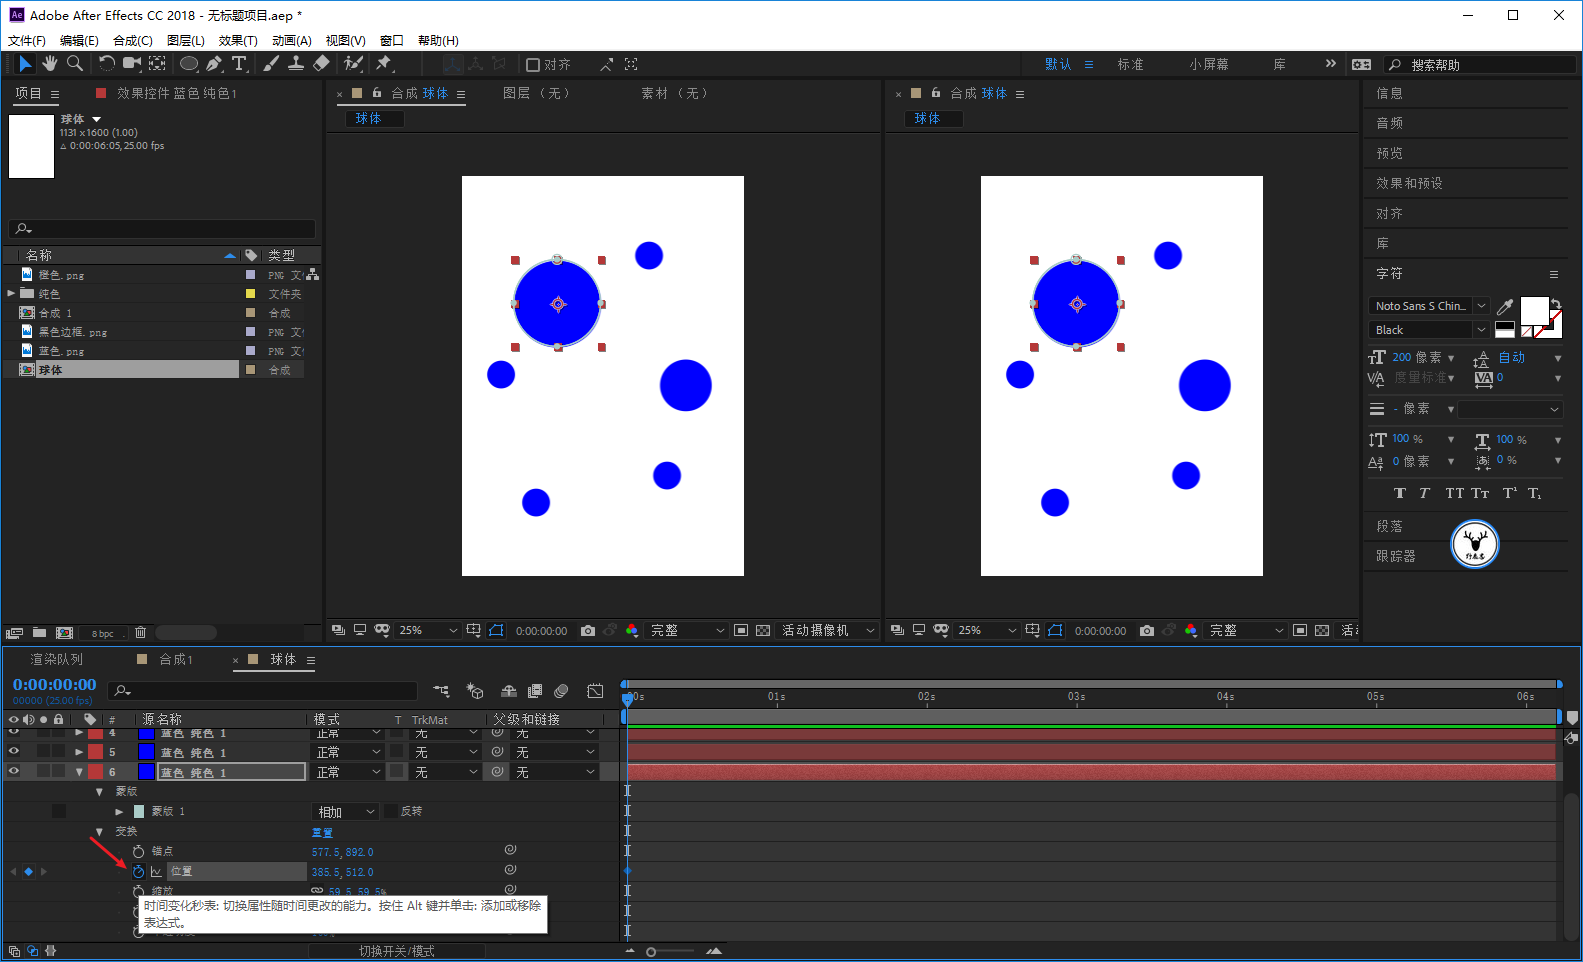Image resolution: width=1583 pixels, height=962 pixels.
Task: Select the Type text tool
Action: coord(240,64)
